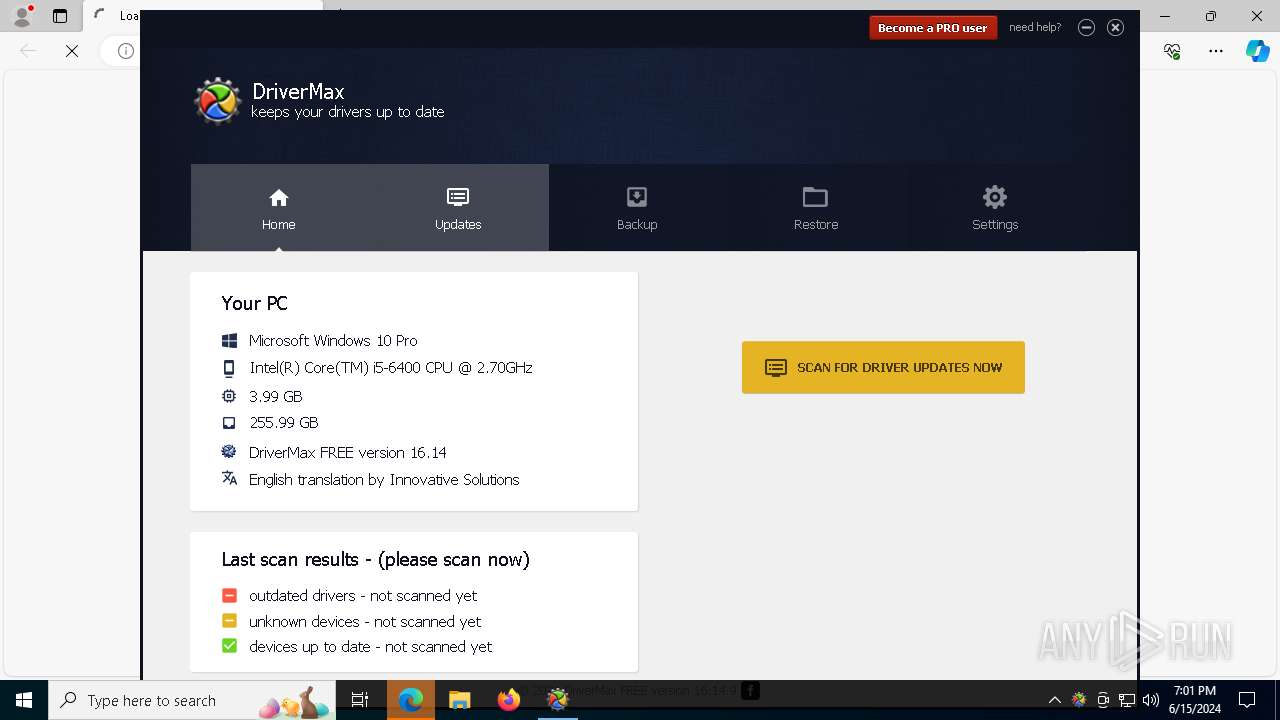Click 'unknown devices - not scanned yet' text
Screen dimensions: 1280x720
pyautogui.click(x=365, y=621)
